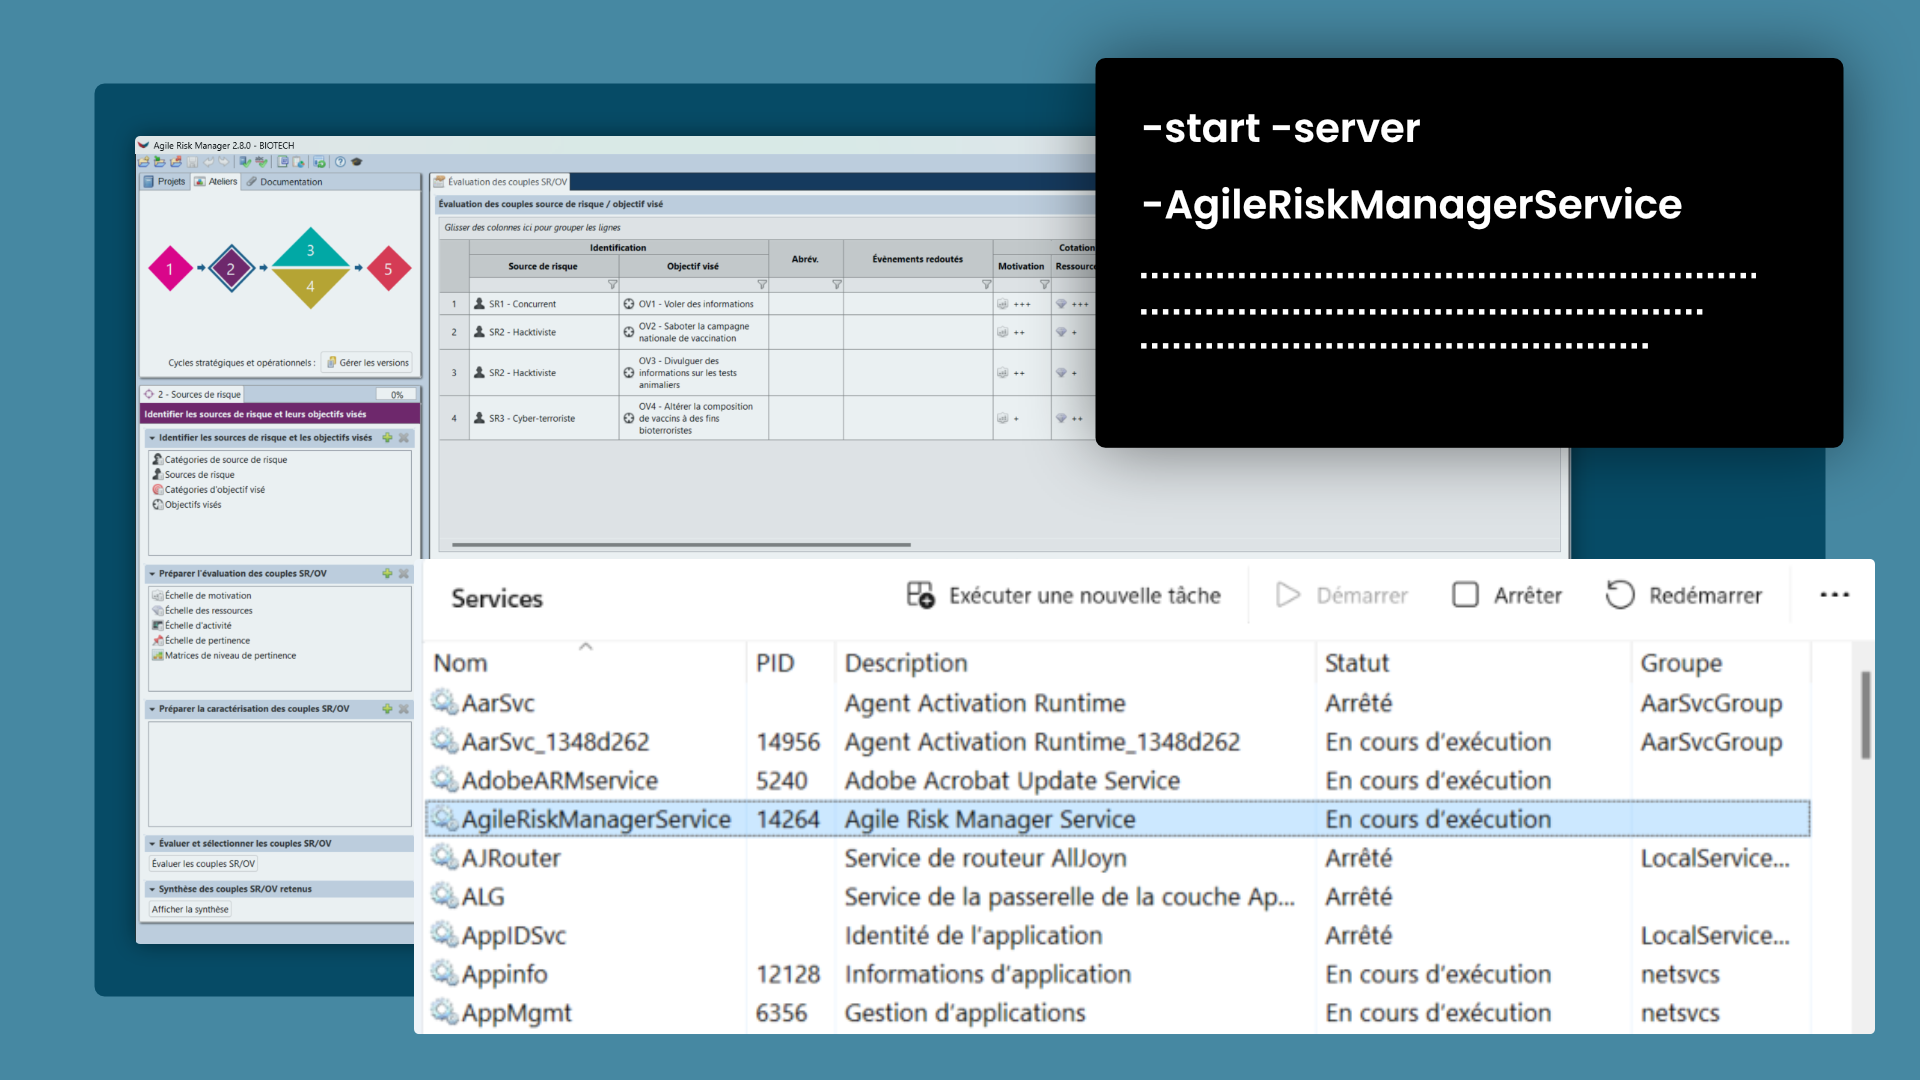Open 'Échelle de motivation' item
This screenshot has width=1920, height=1080.
202,596
